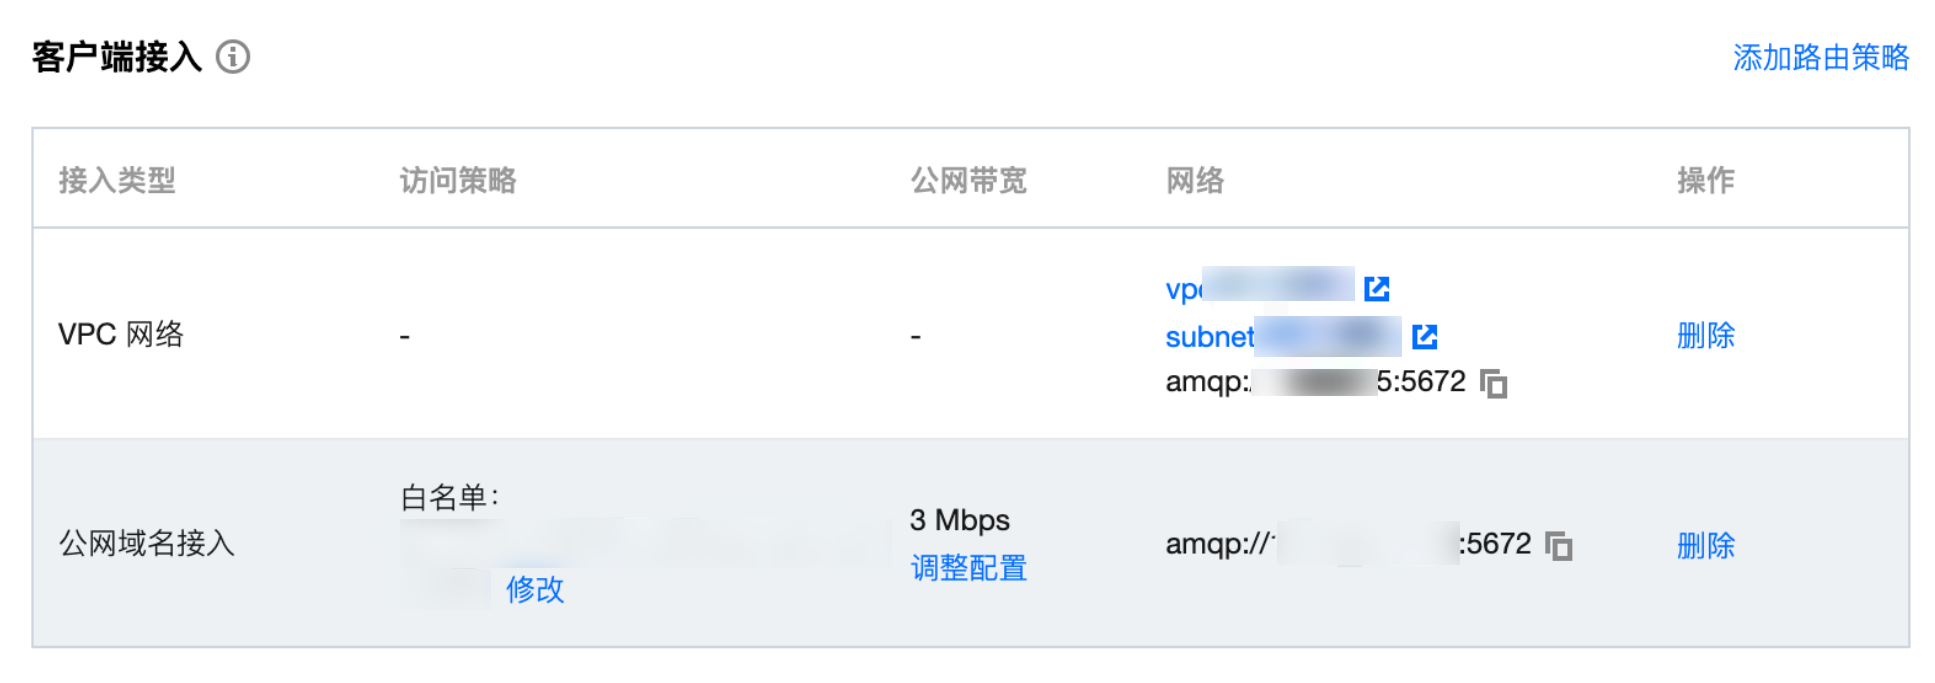The width and height of the screenshot is (1935, 683).
Task: Copy the public amqp:// address
Action: tap(1559, 545)
